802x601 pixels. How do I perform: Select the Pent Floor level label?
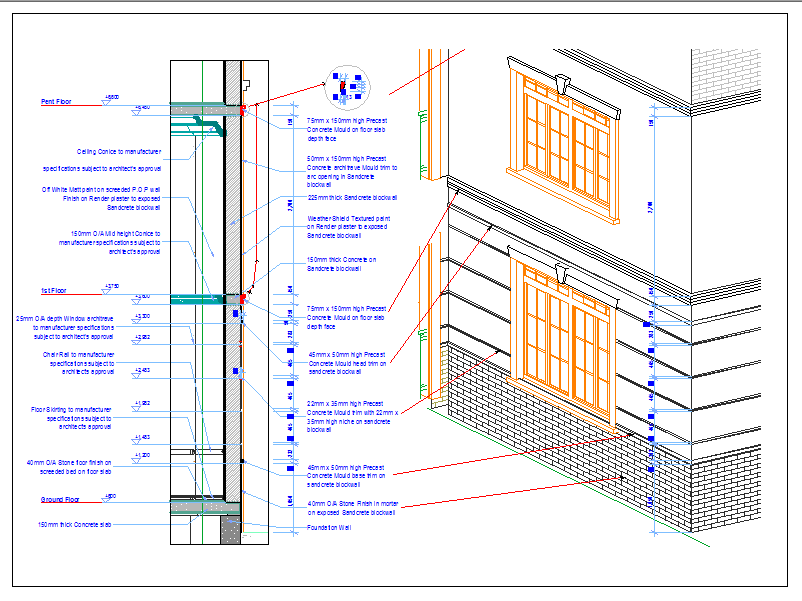(56, 102)
